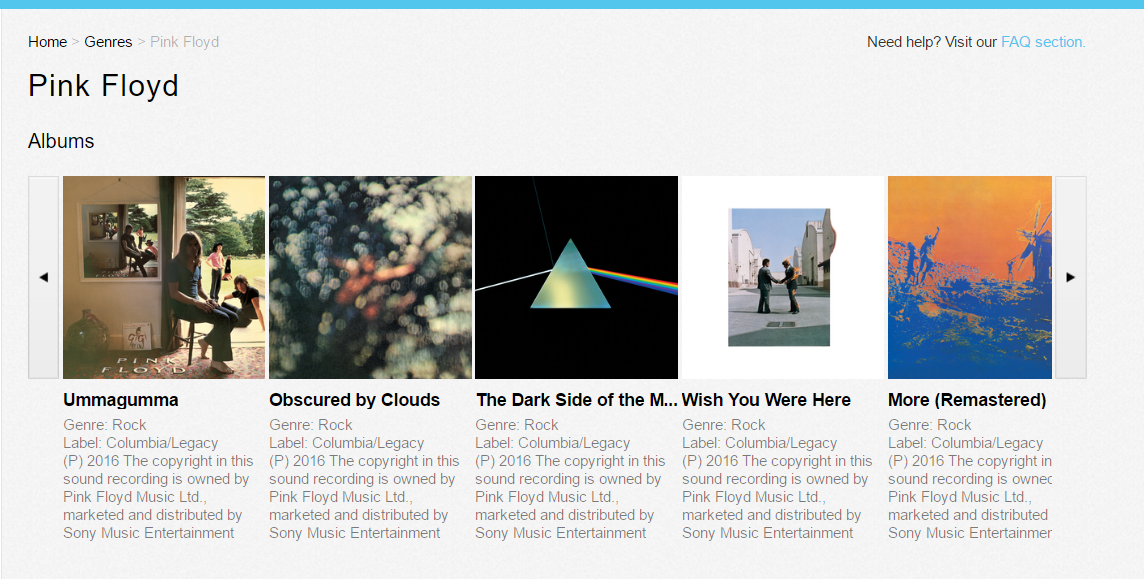The height and width of the screenshot is (579, 1144).
Task: Click the Pink Floyd breadcrumb item
Action: pos(185,42)
